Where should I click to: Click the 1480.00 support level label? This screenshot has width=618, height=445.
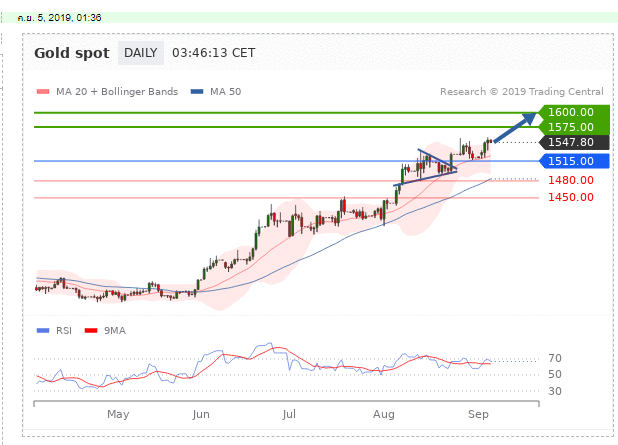[570, 180]
